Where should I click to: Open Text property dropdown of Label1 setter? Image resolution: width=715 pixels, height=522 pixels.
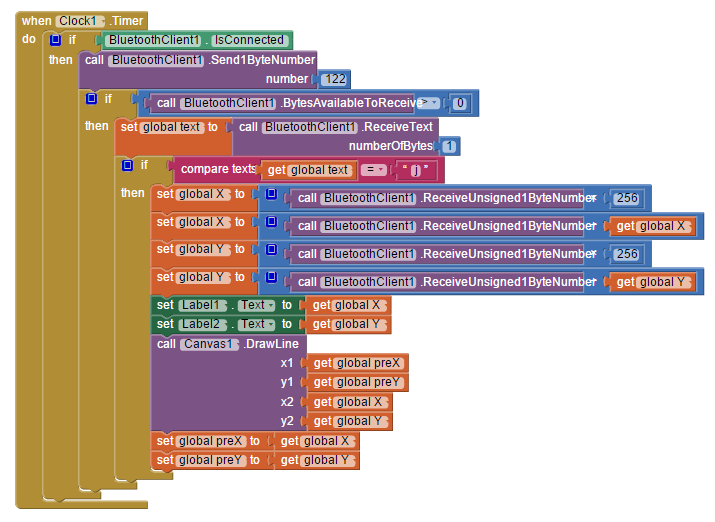tap(257, 305)
